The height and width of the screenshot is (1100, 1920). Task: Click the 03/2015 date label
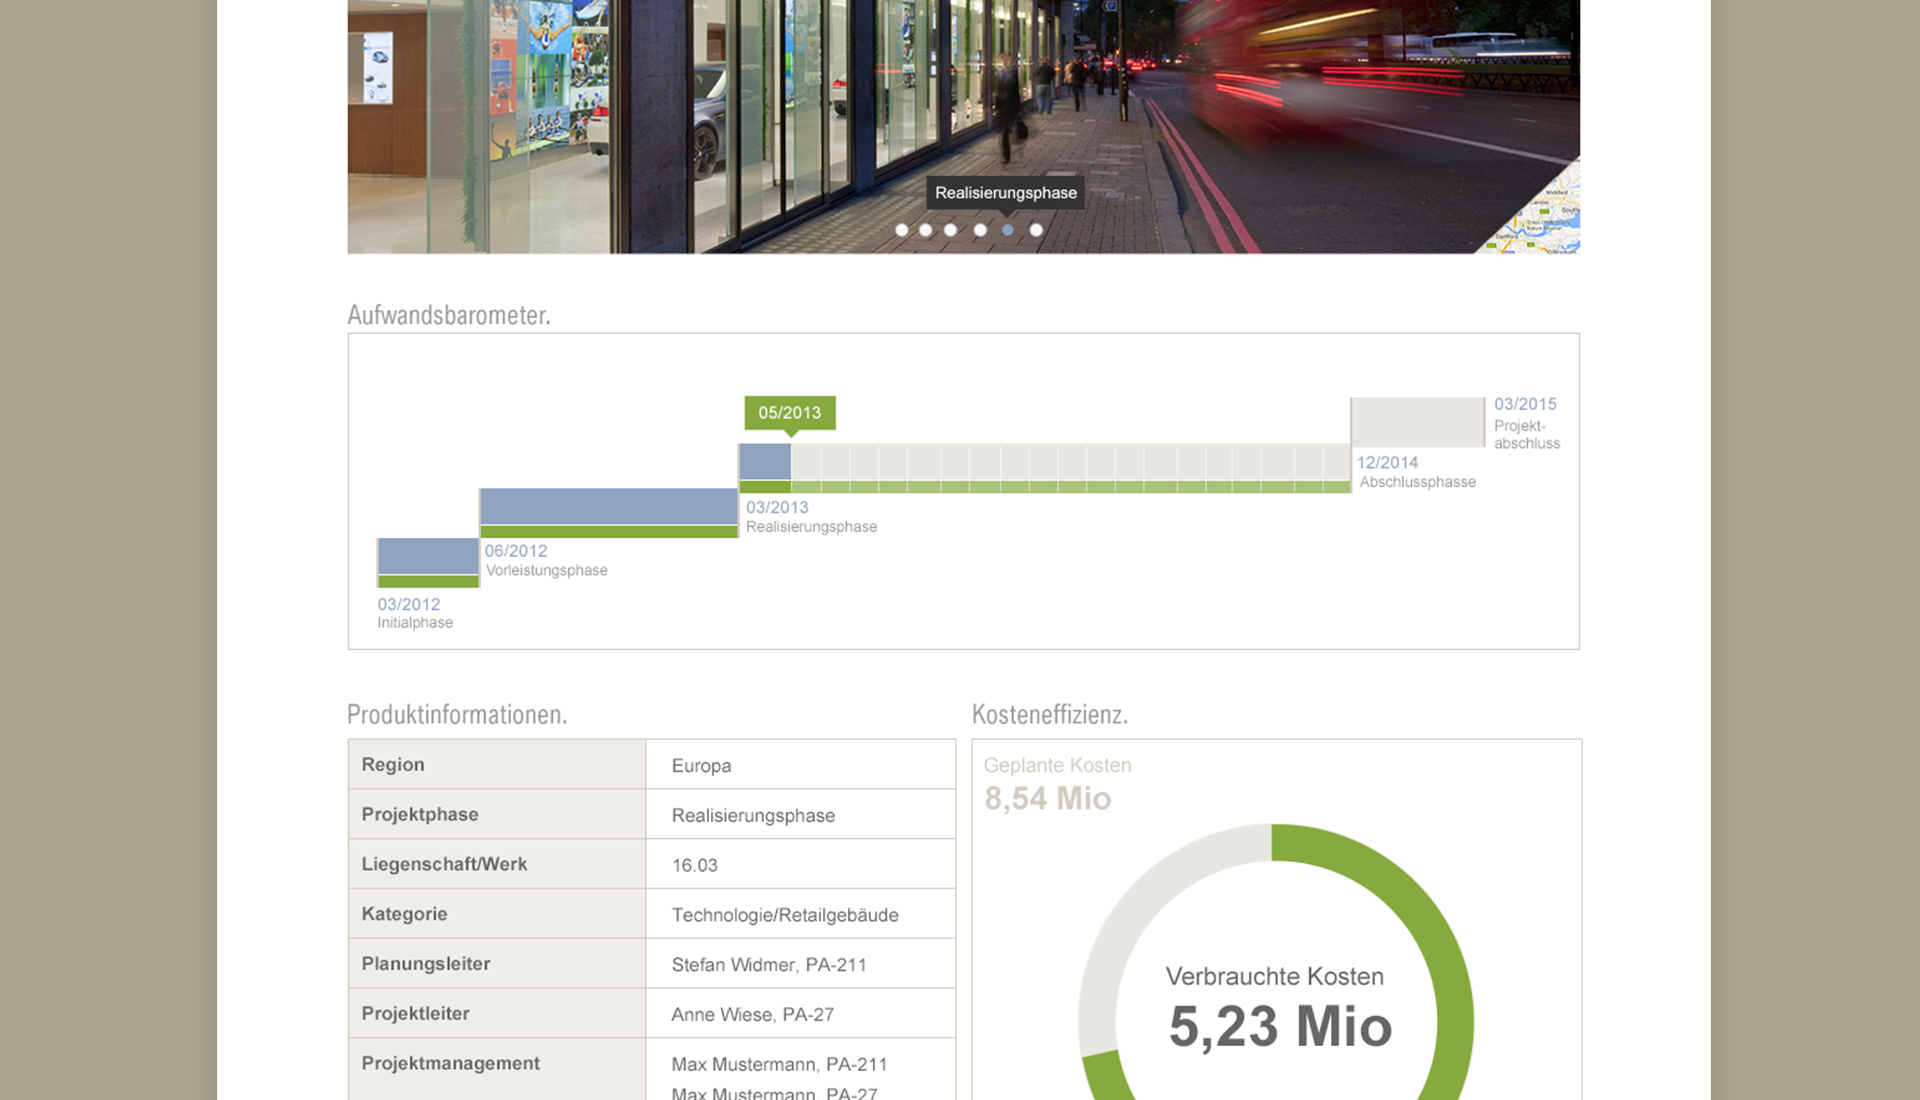point(1525,404)
